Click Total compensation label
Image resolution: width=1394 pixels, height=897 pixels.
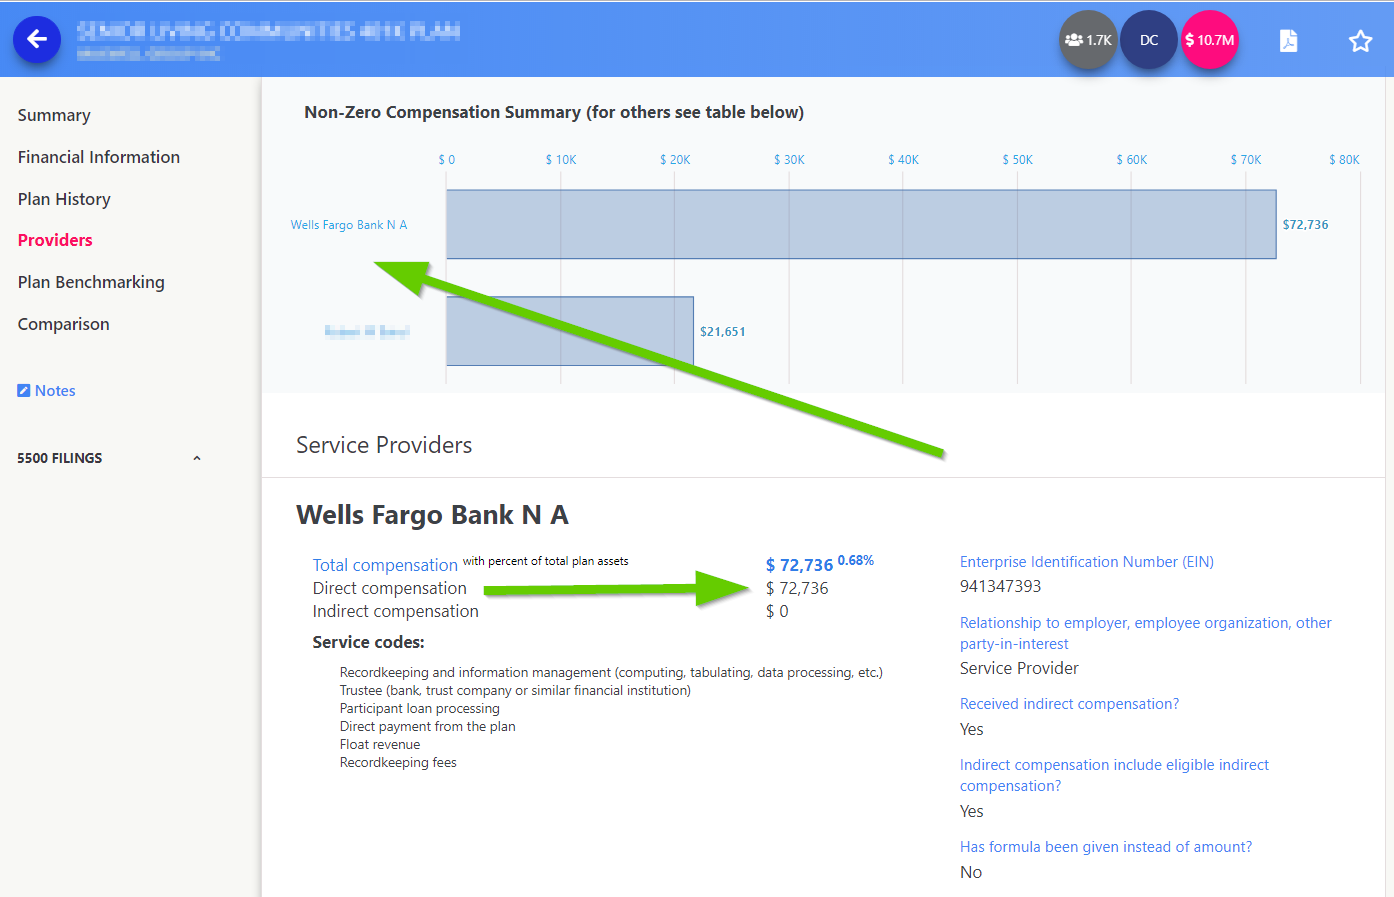click(x=385, y=565)
